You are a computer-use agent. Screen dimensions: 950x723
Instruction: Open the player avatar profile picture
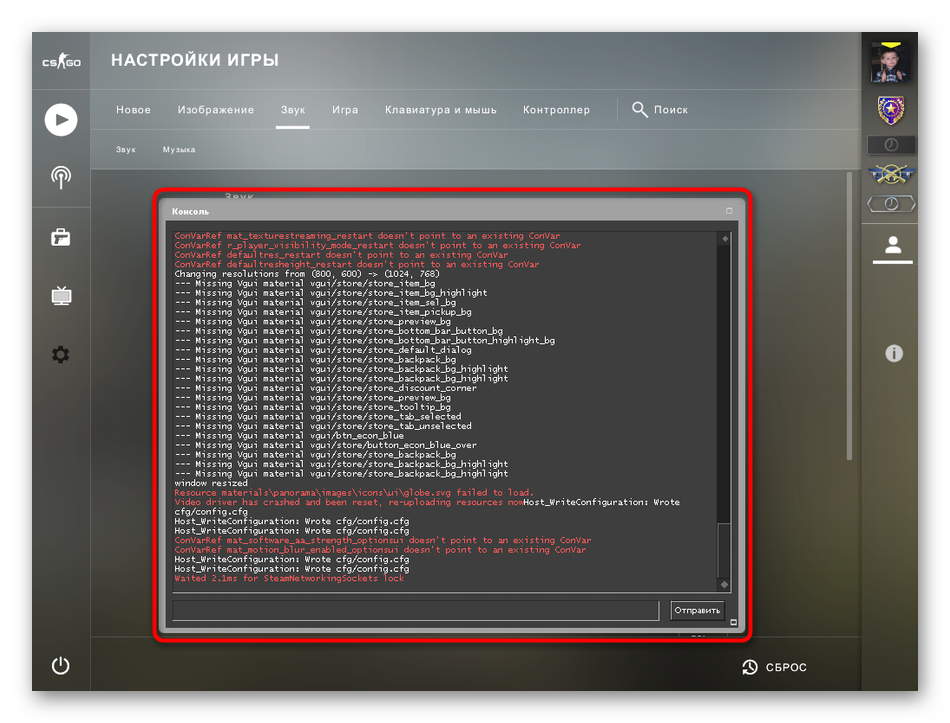[890, 64]
